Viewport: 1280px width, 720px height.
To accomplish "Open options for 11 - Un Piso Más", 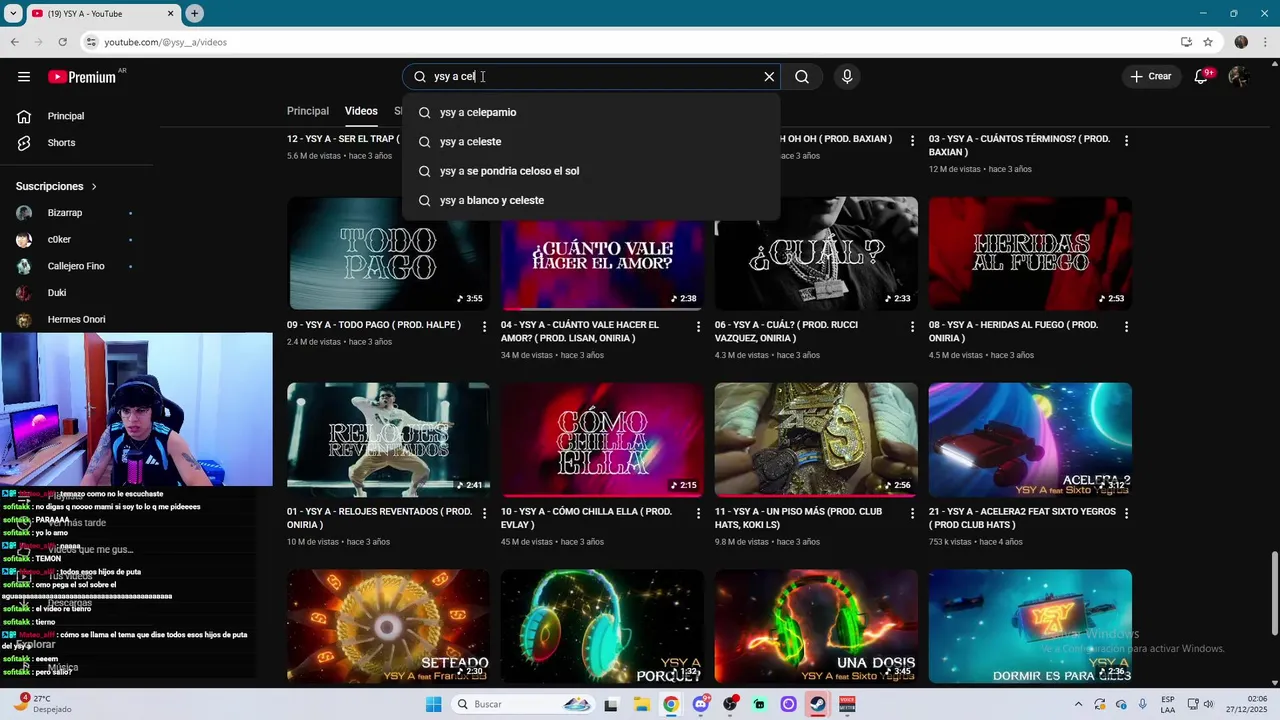I will [x=912, y=513].
